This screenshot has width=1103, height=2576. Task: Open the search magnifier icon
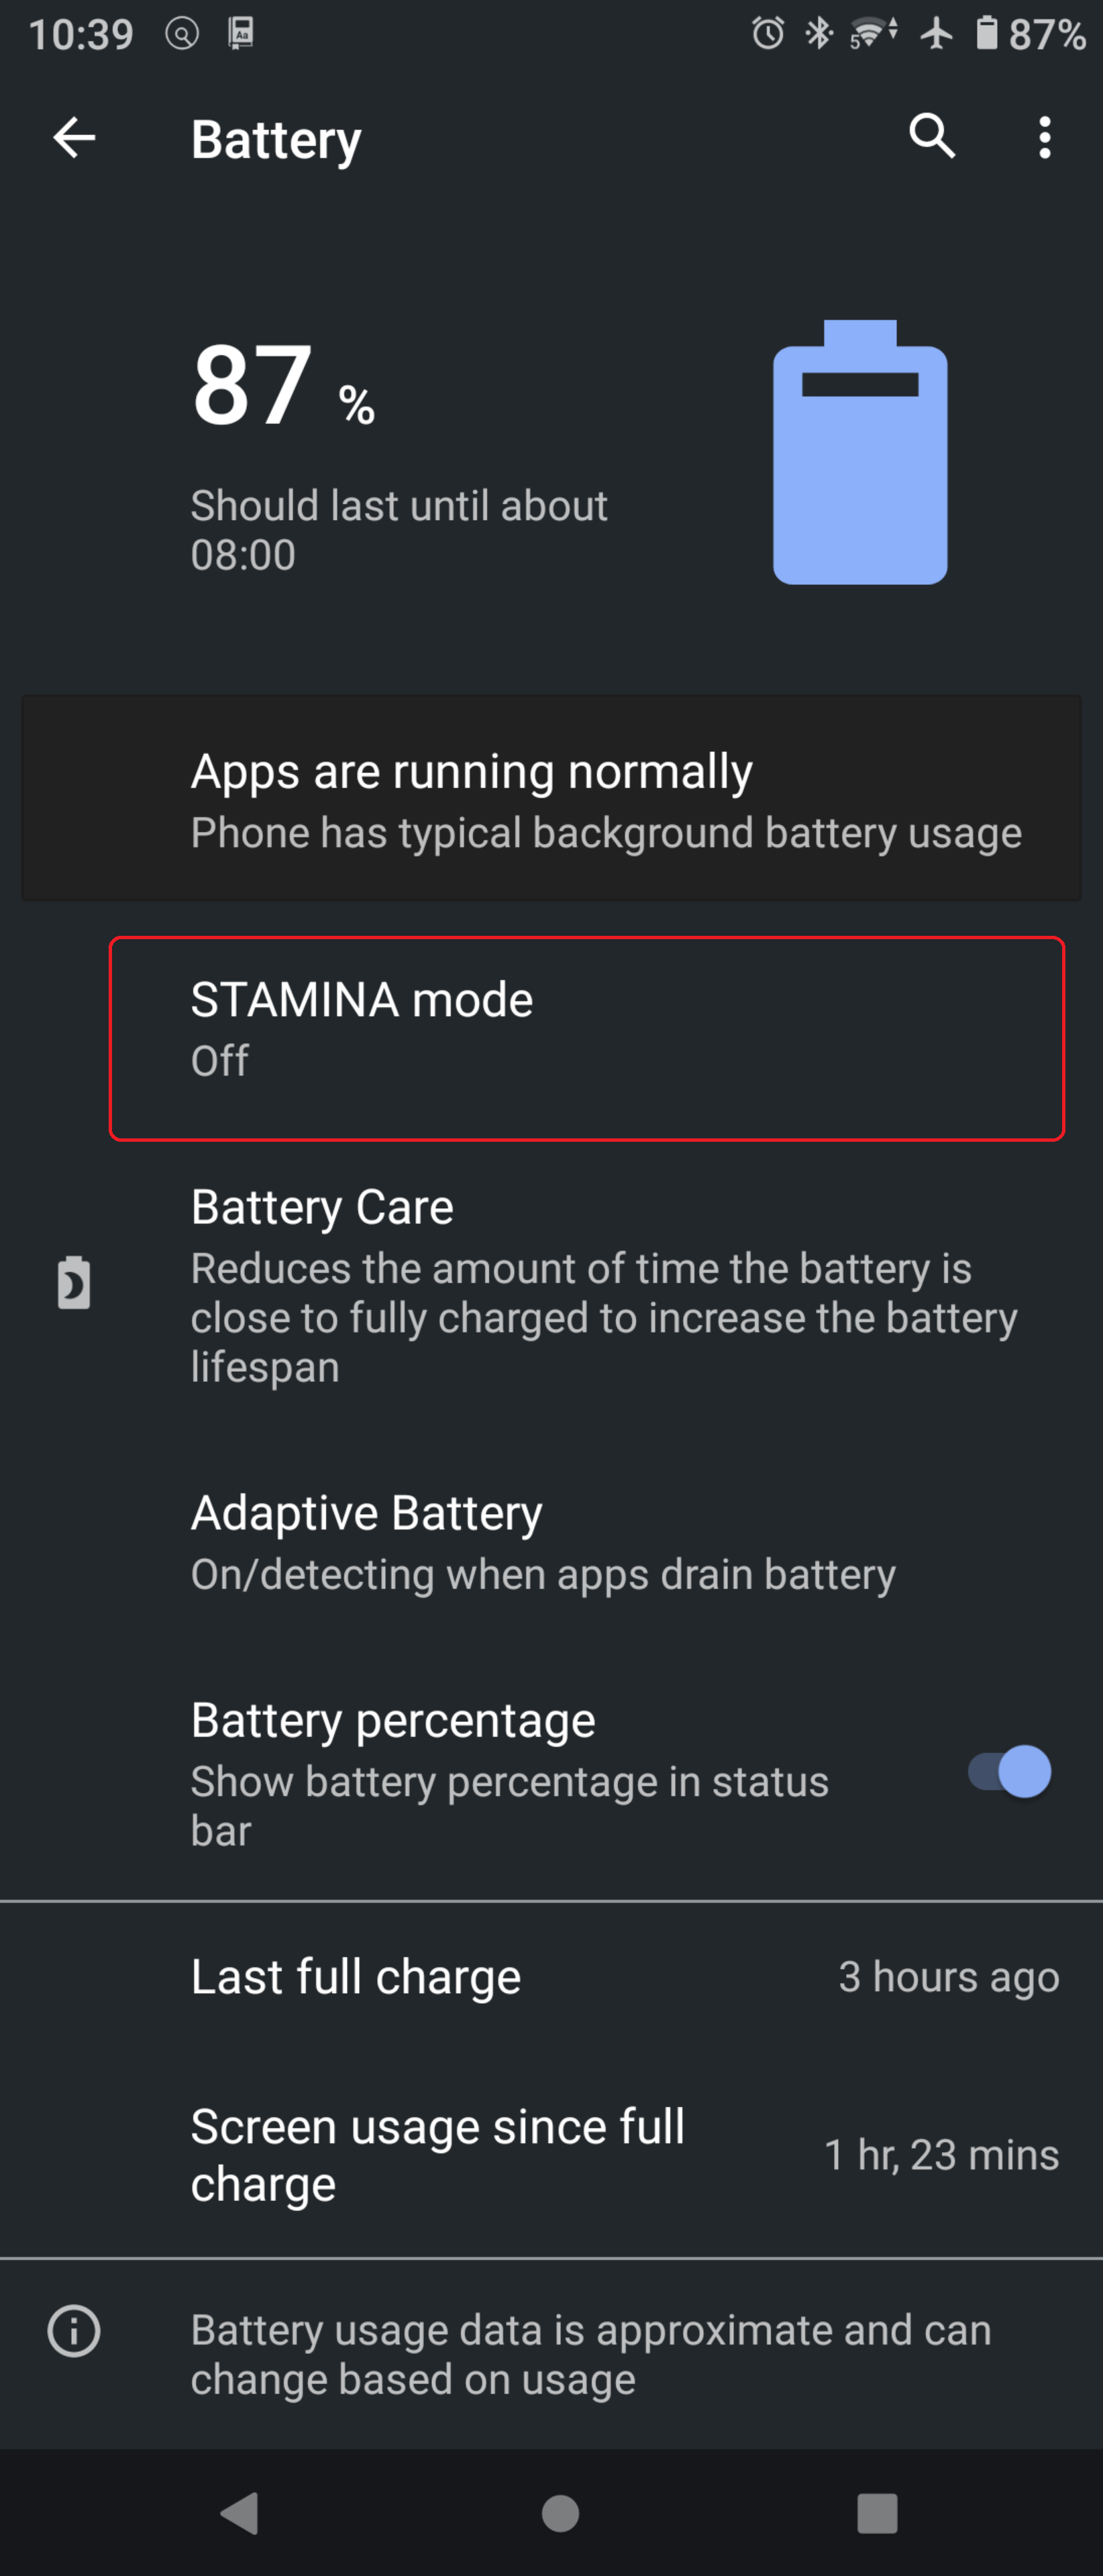[x=932, y=136]
